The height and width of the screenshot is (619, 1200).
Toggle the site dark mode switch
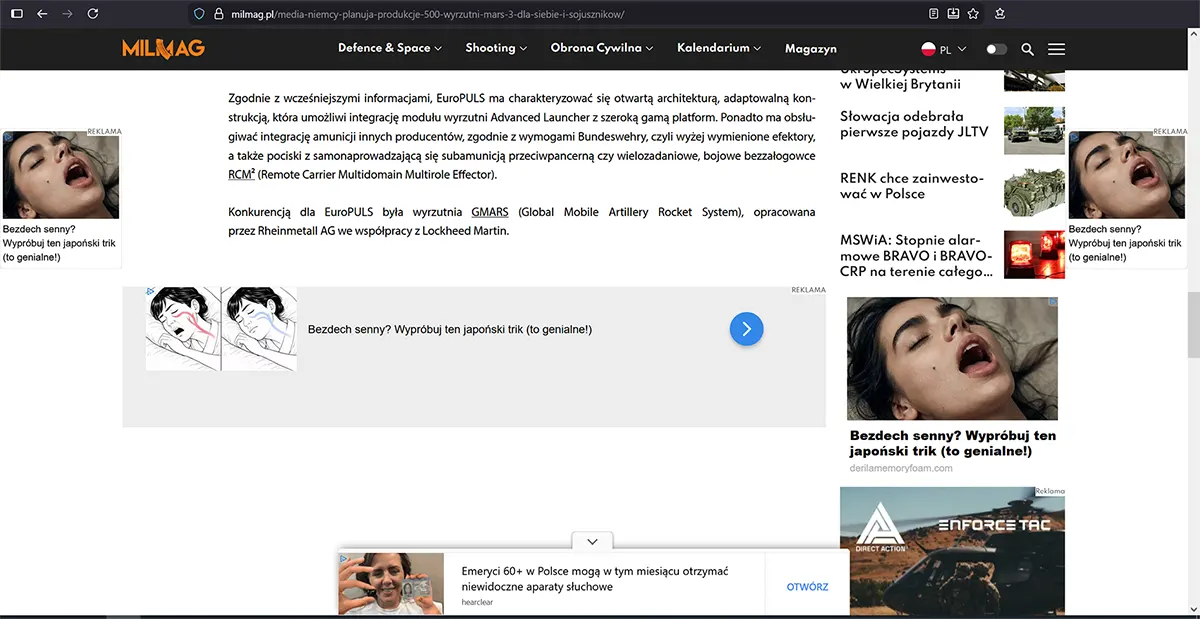(x=995, y=48)
